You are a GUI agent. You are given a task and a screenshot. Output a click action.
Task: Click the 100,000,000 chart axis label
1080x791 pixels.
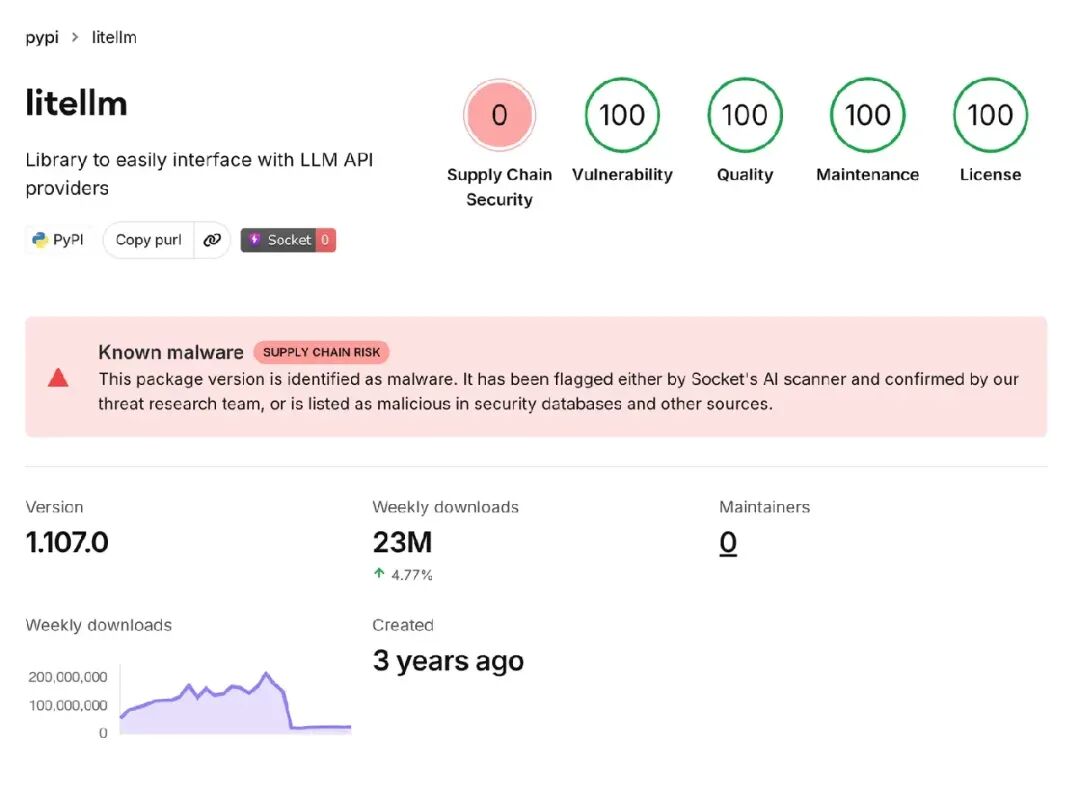tap(68, 705)
